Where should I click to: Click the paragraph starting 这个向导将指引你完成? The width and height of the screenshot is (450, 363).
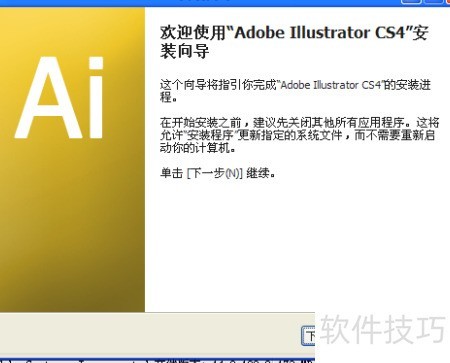295,91
